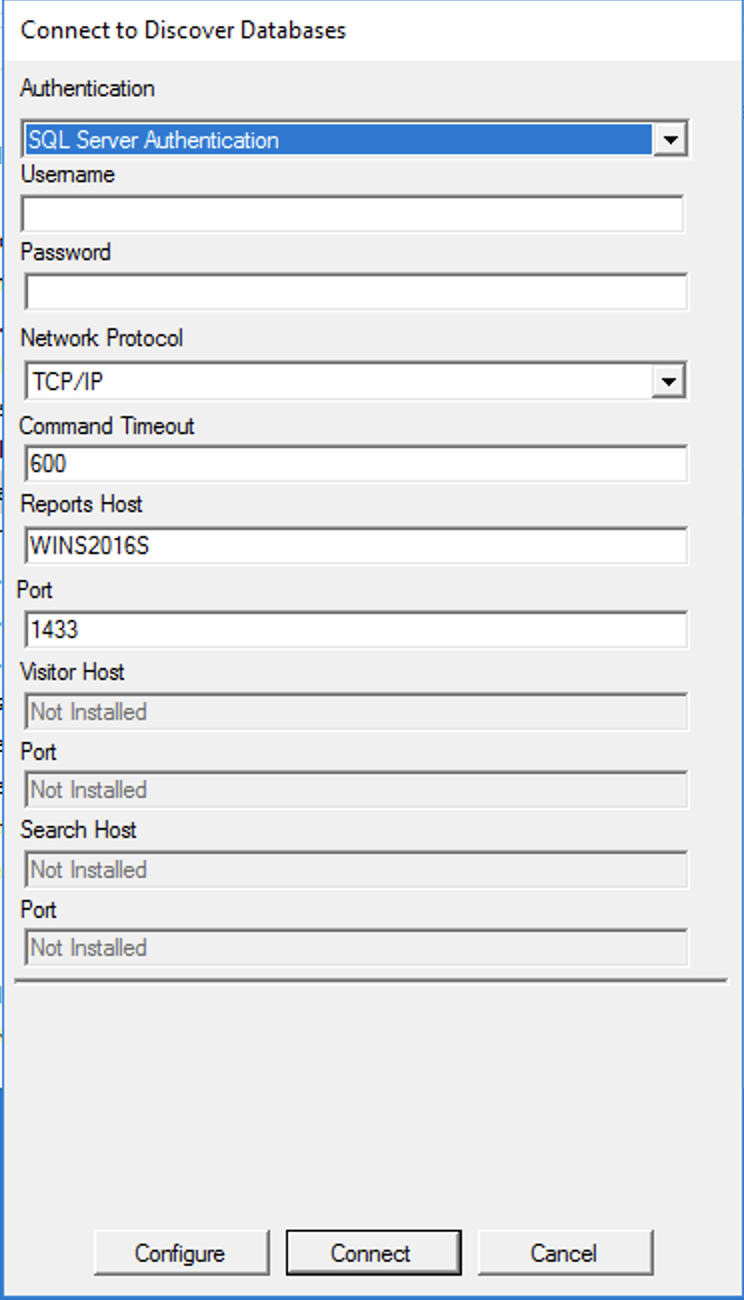Click the TCP/IP protocol combo box
This screenshot has height=1300, width=744.
338,381
